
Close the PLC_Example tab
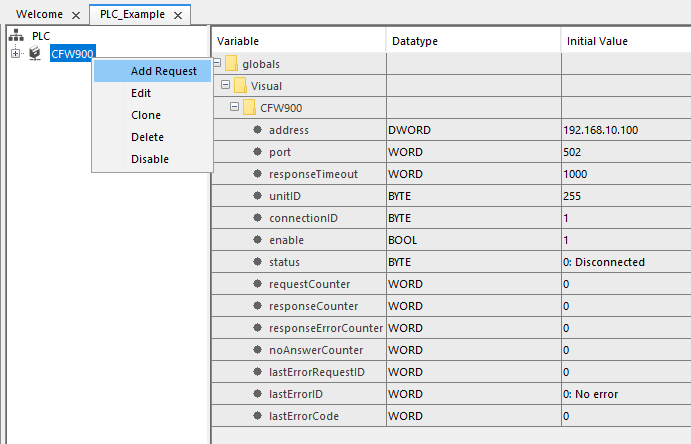tap(177, 16)
